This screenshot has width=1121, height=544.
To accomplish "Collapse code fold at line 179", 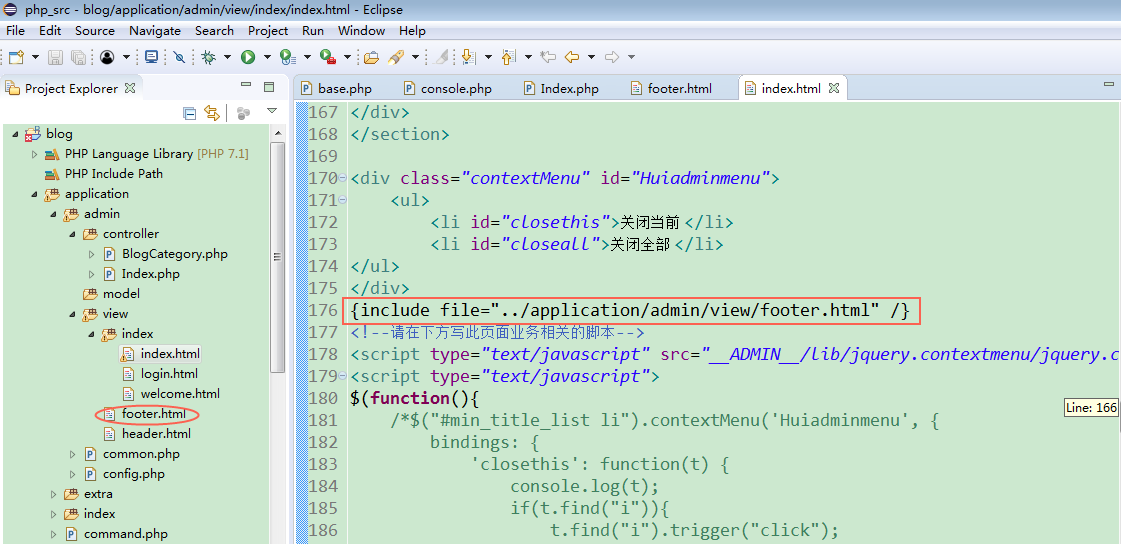I will tap(342, 376).
